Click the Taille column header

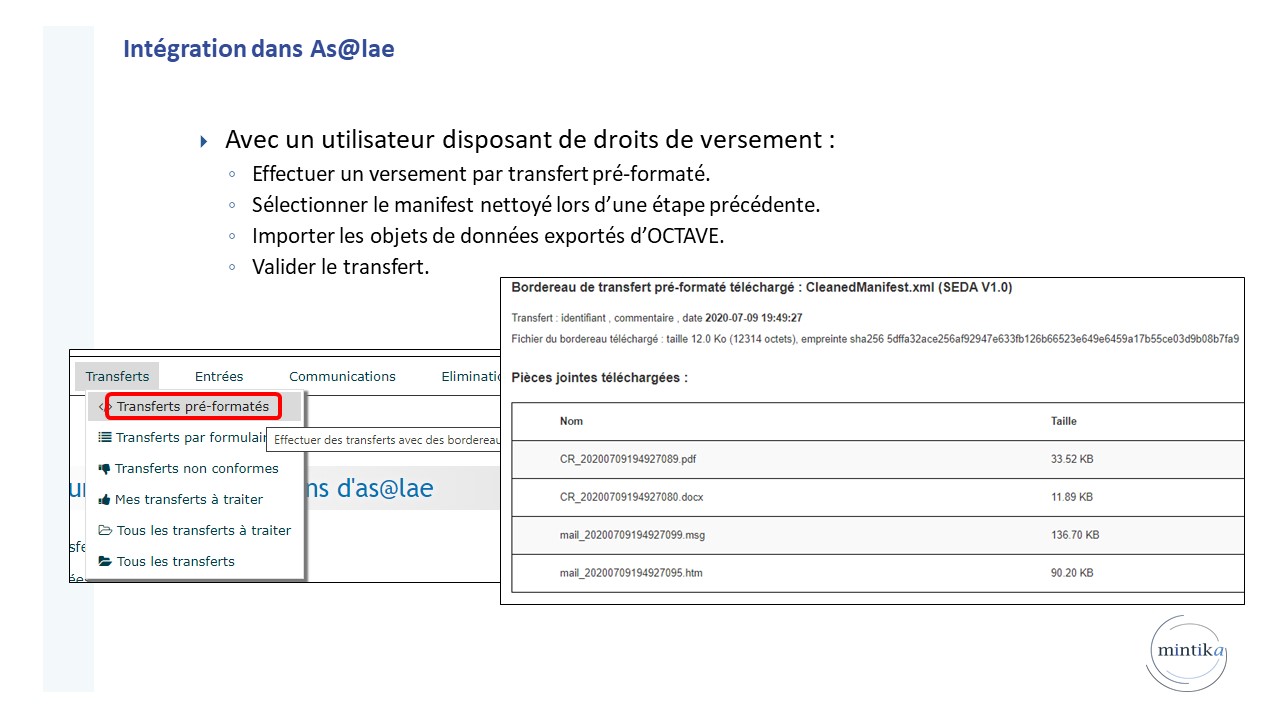pos(1064,422)
